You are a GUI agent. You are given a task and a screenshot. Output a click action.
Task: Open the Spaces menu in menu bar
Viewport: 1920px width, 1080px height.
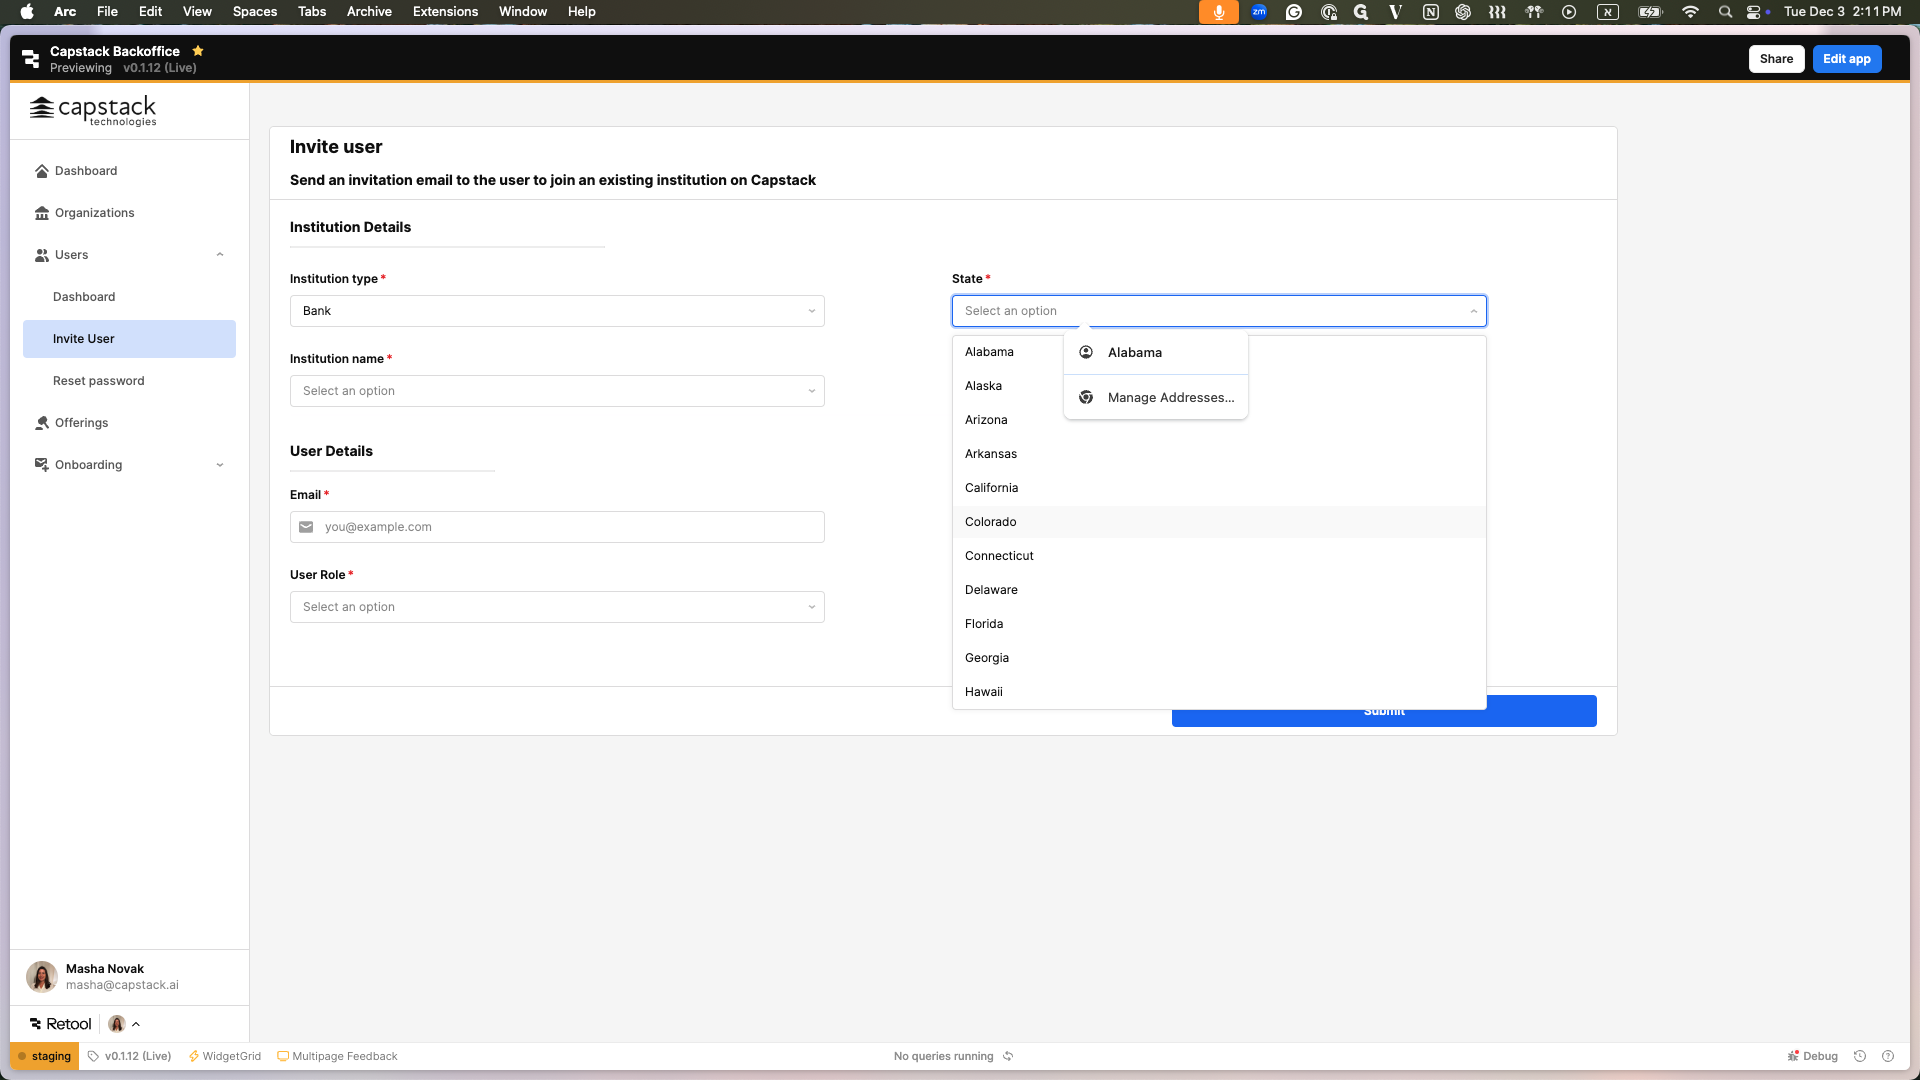click(255, 12)
